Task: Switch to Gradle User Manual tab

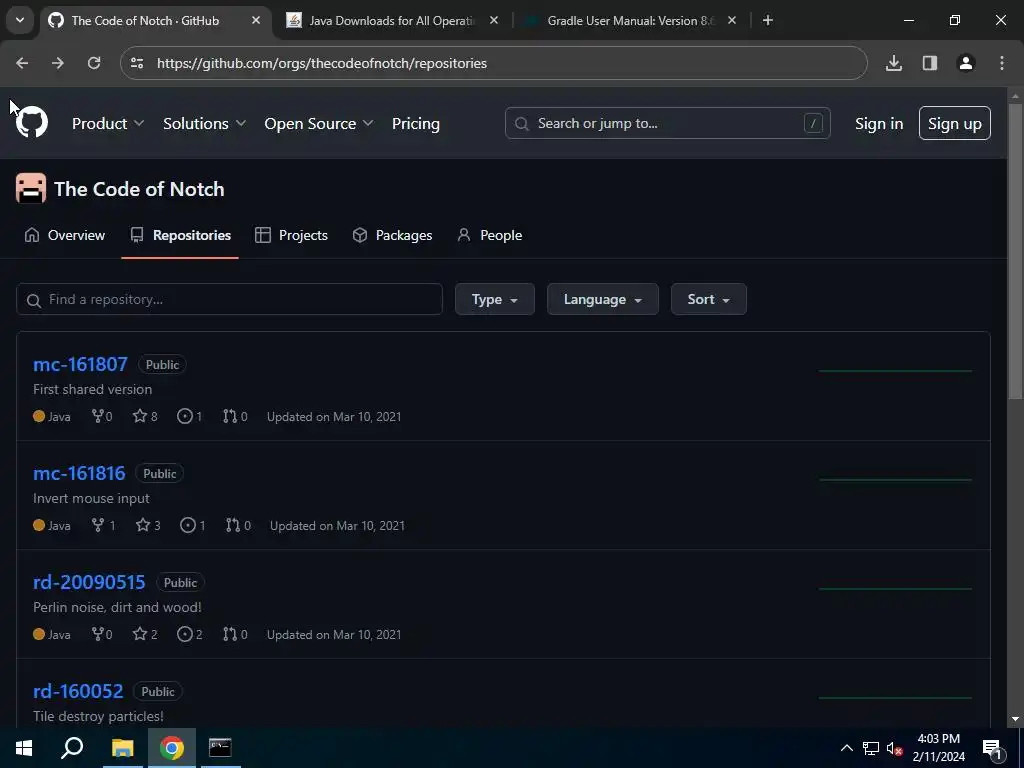Action: coord(630,20)
